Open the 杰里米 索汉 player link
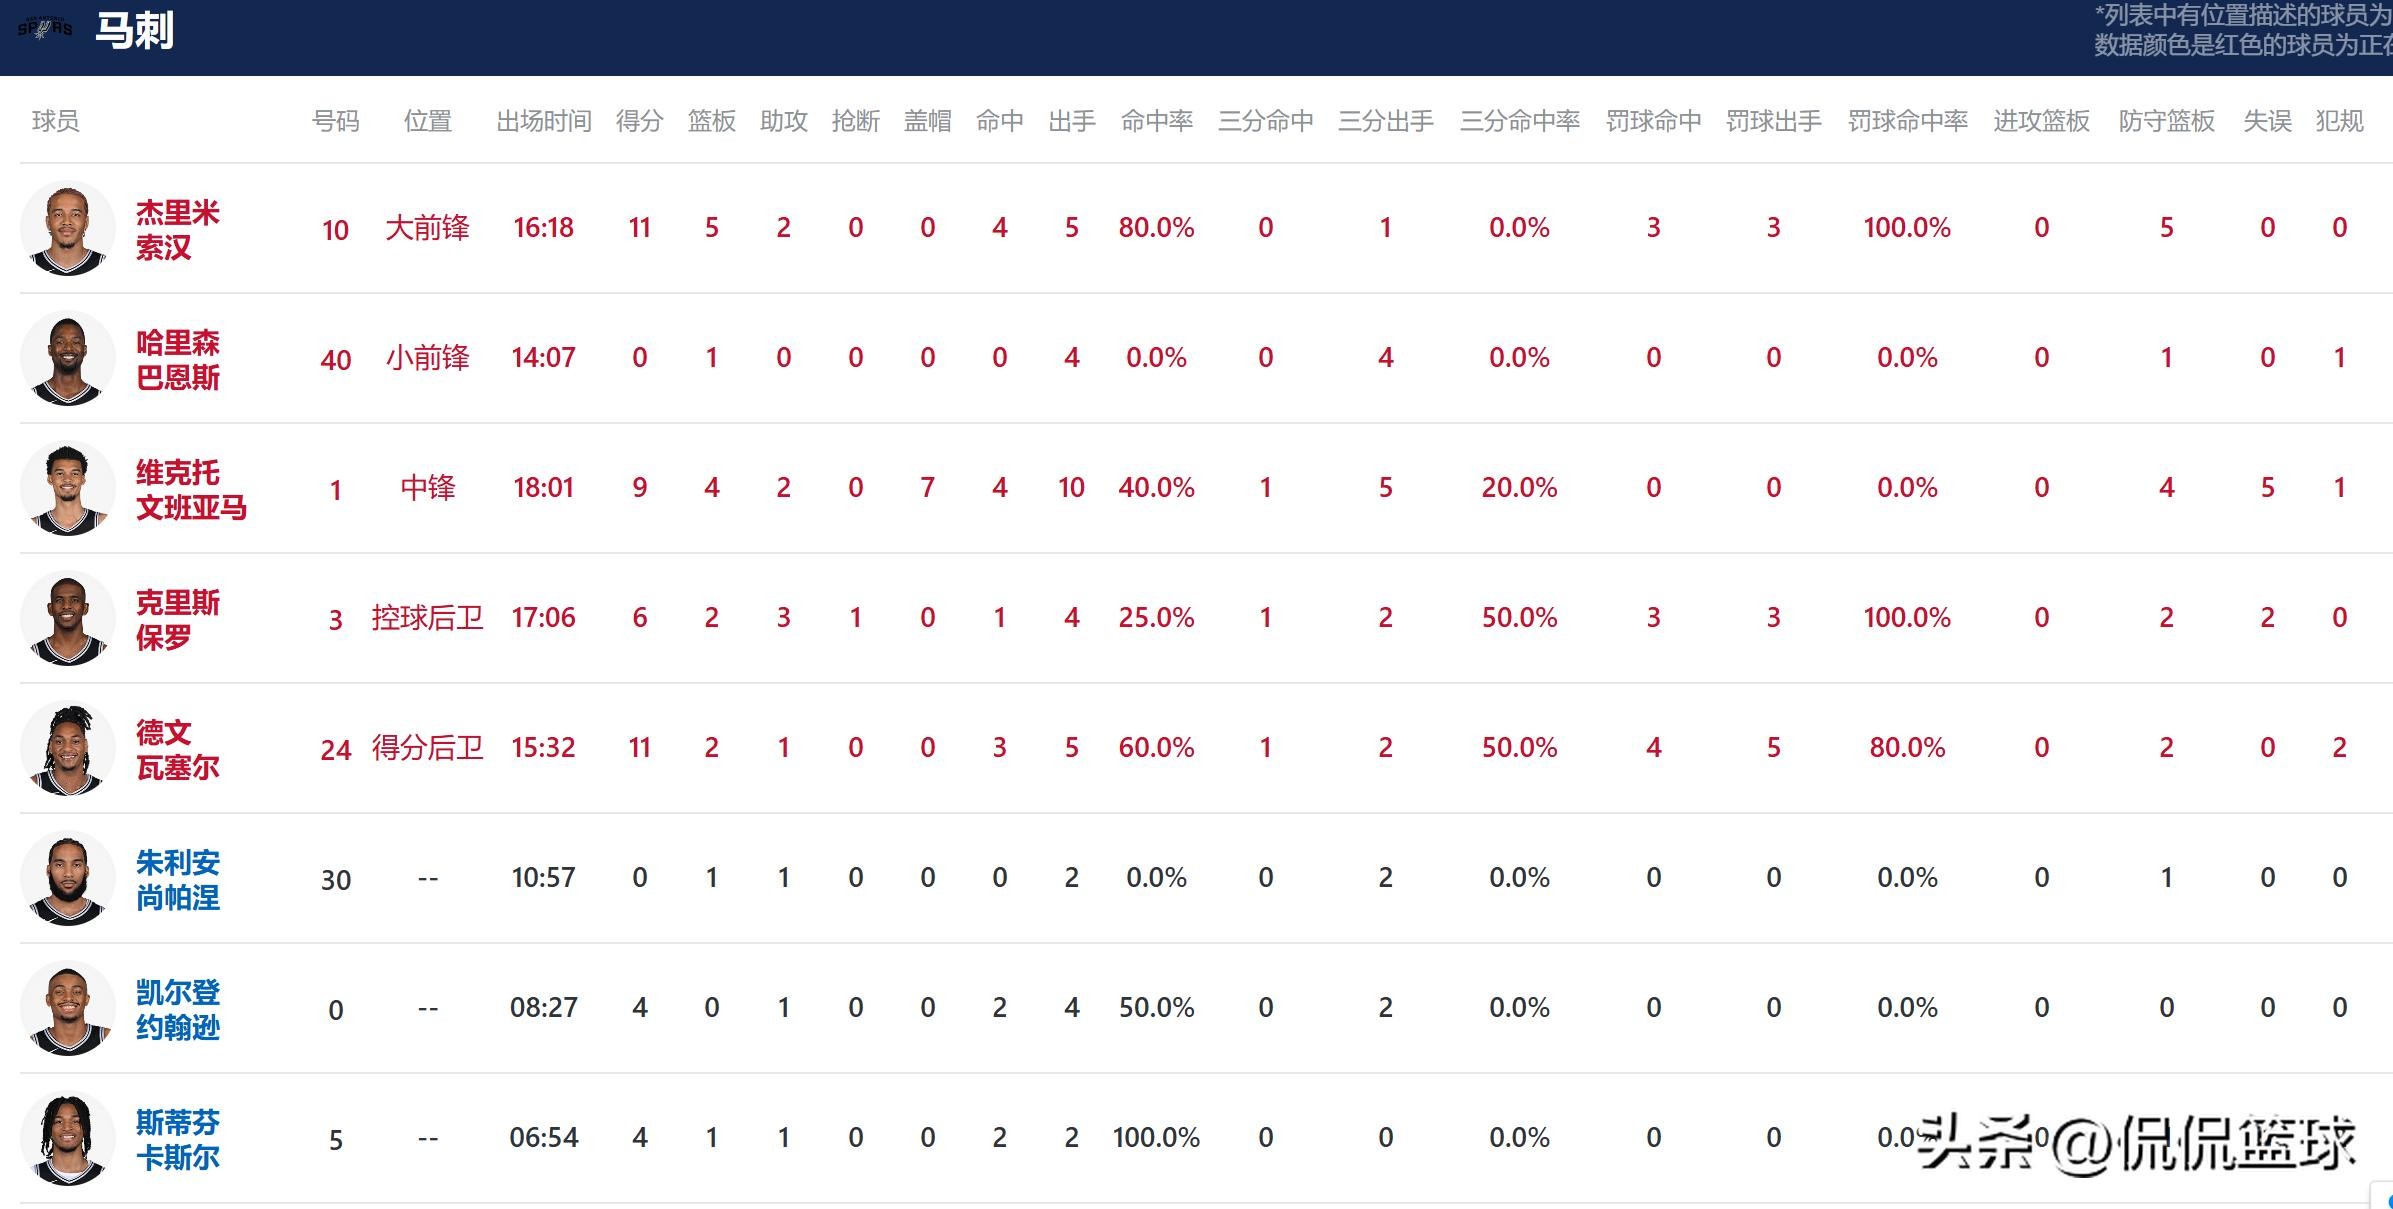 click(177, 229)
